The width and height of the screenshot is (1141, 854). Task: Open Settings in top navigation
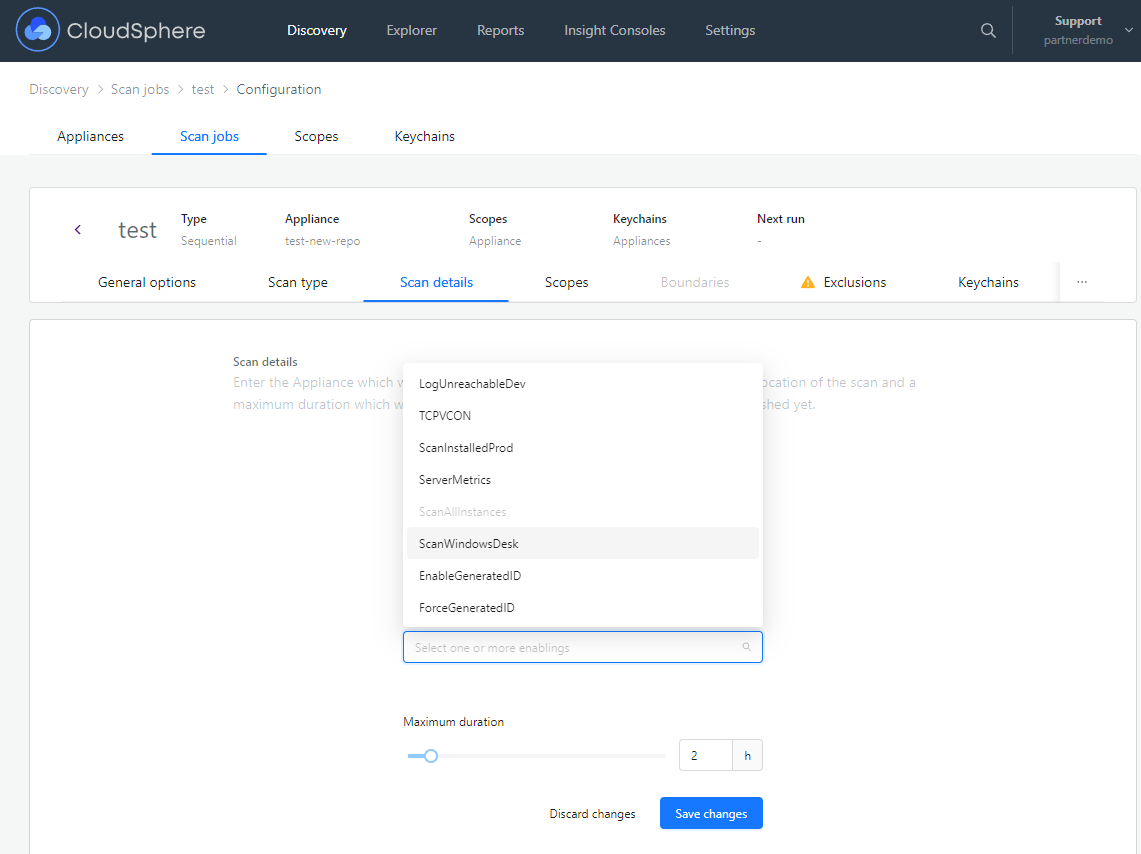click(x=730, y=31)
